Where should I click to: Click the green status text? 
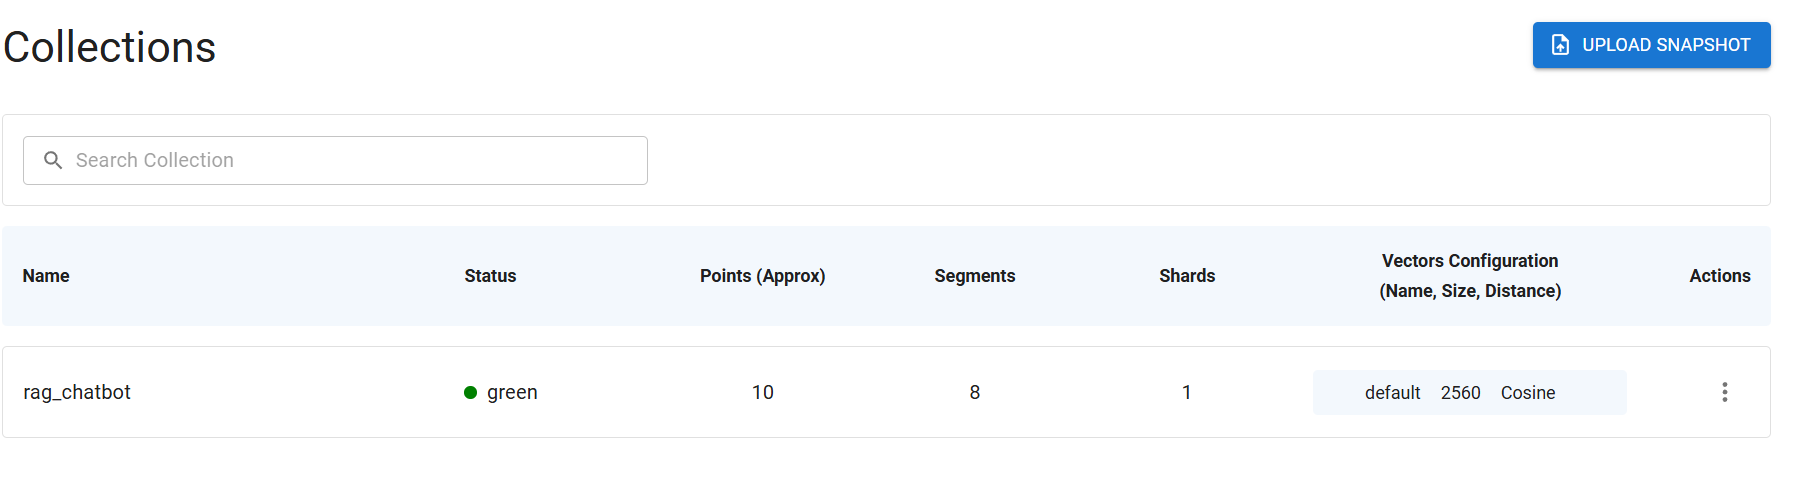click(x=512, y=392)
